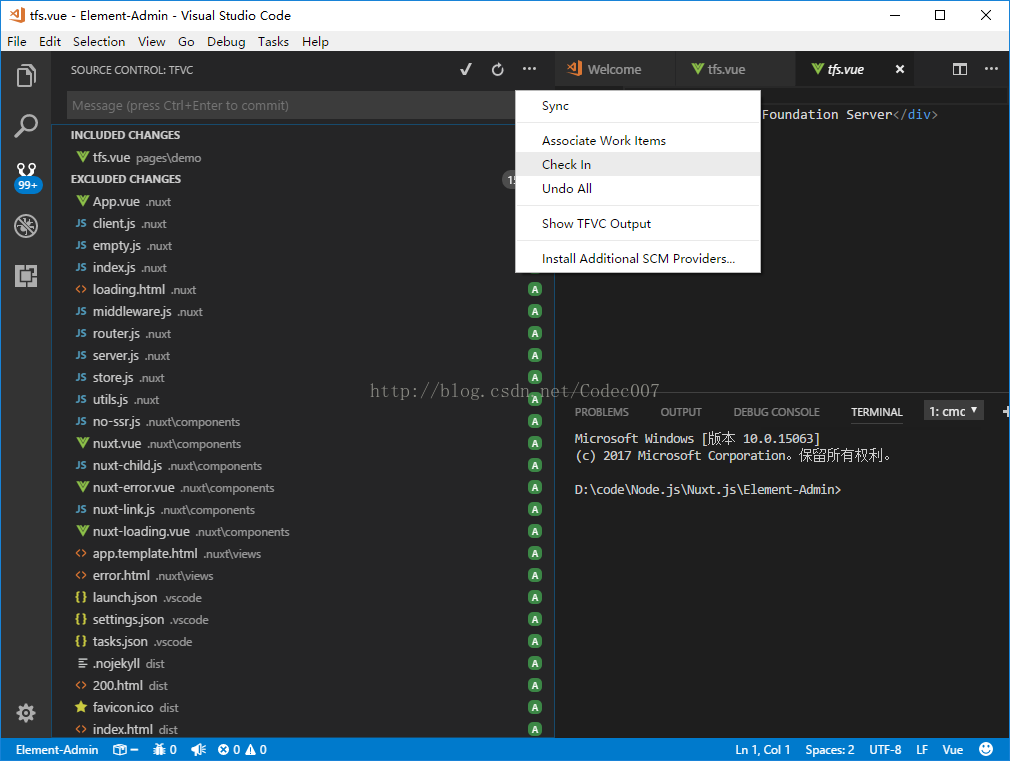Open the Explorer view in activity bar
This screenshot has width=1010, height=761.
tap(26, 76)
